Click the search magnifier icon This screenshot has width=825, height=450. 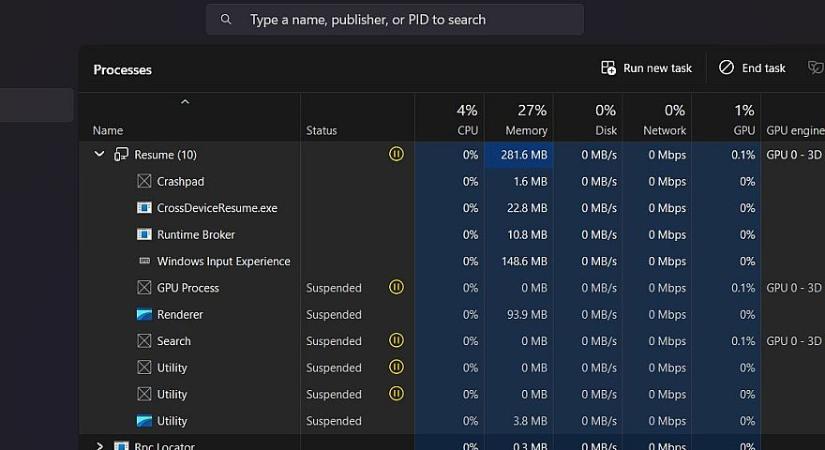pos(226,19)
